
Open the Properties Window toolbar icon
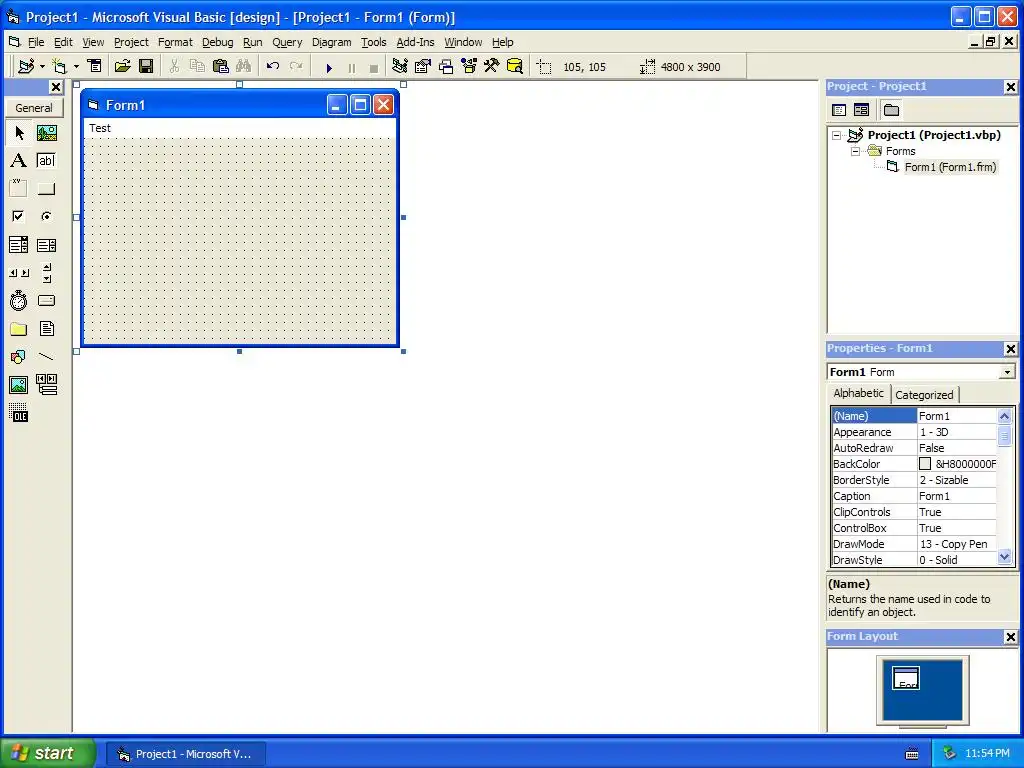pyautogui.click(x=423, y=67)
